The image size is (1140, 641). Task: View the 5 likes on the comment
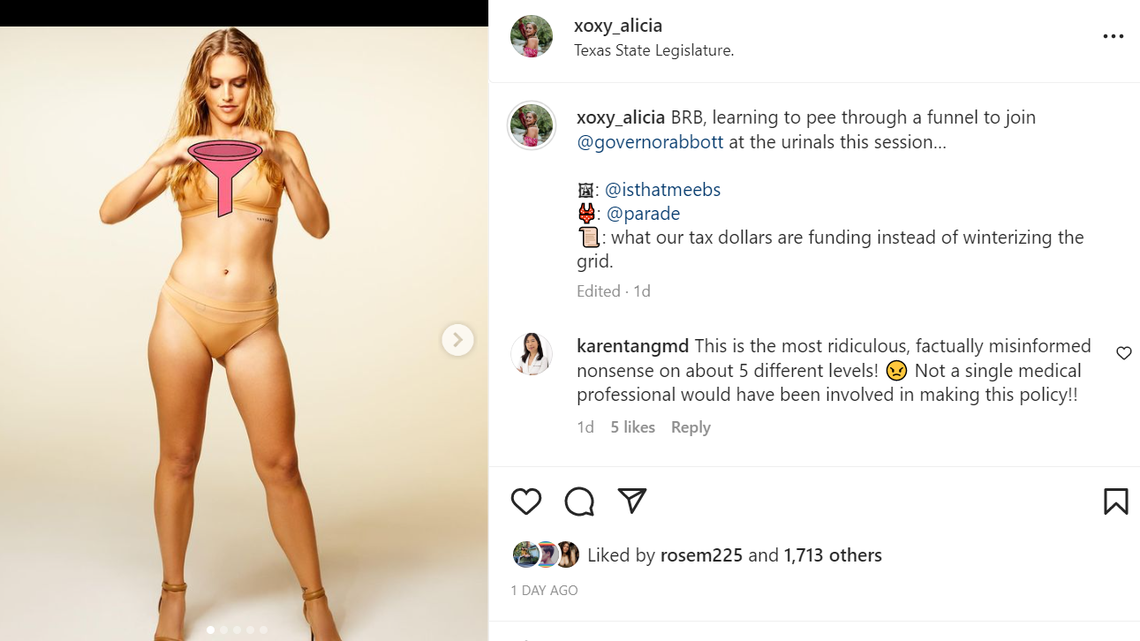[x=632, y=427]
